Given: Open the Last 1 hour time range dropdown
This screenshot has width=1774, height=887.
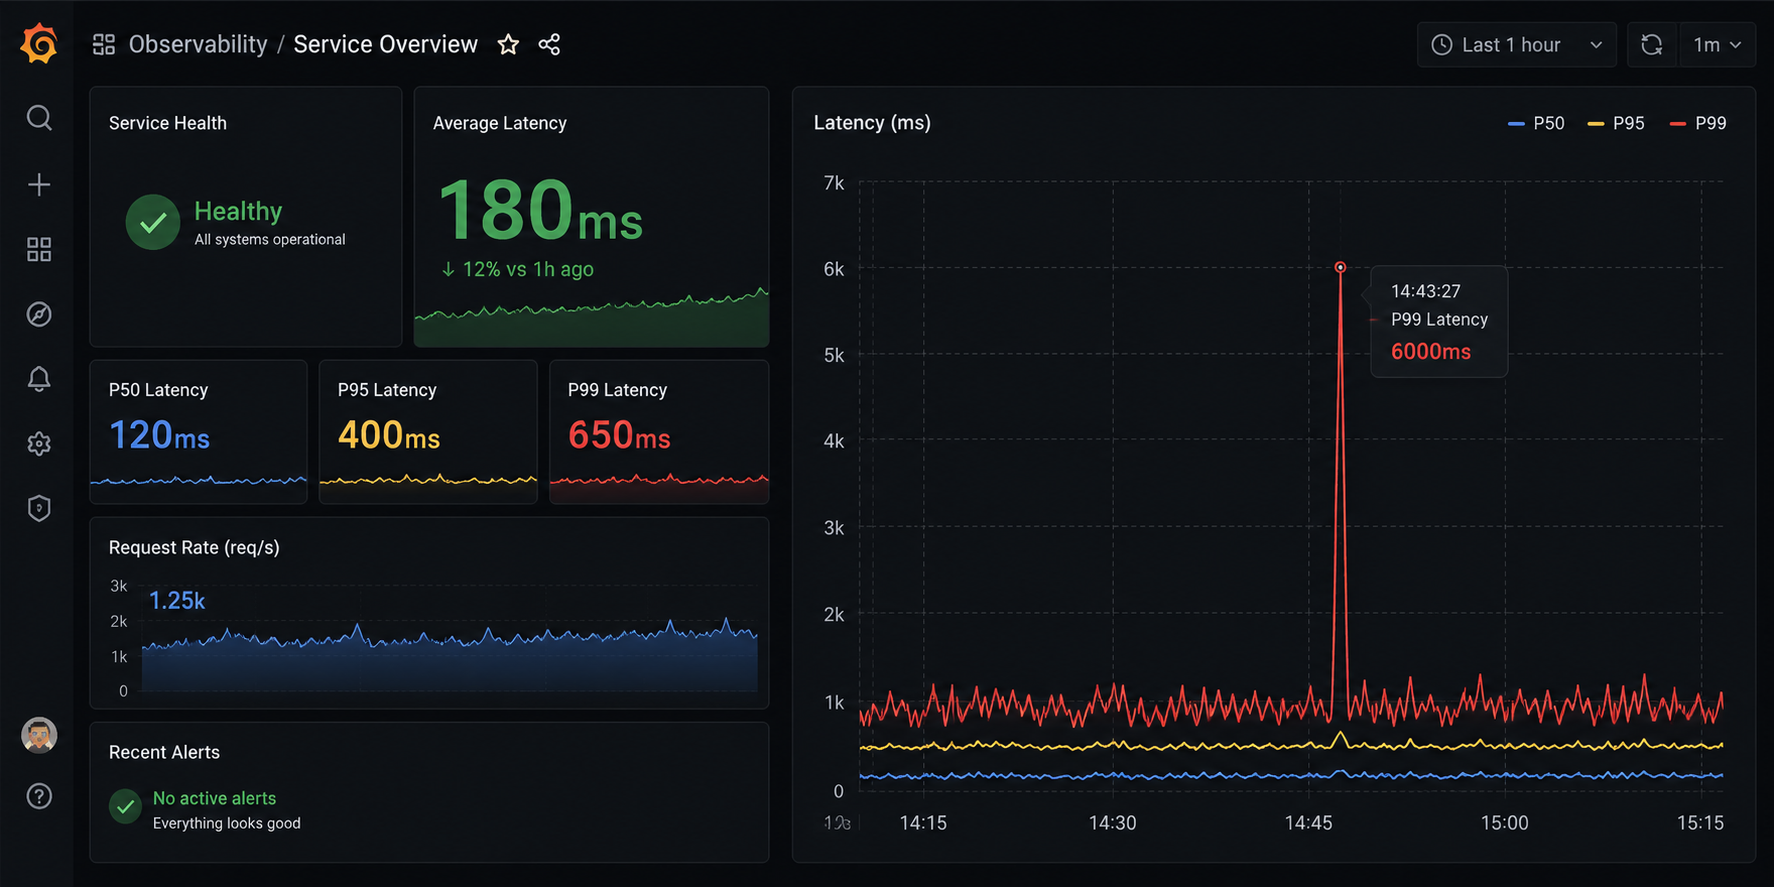Looking at the screenshot, I should click(1516, 45).
